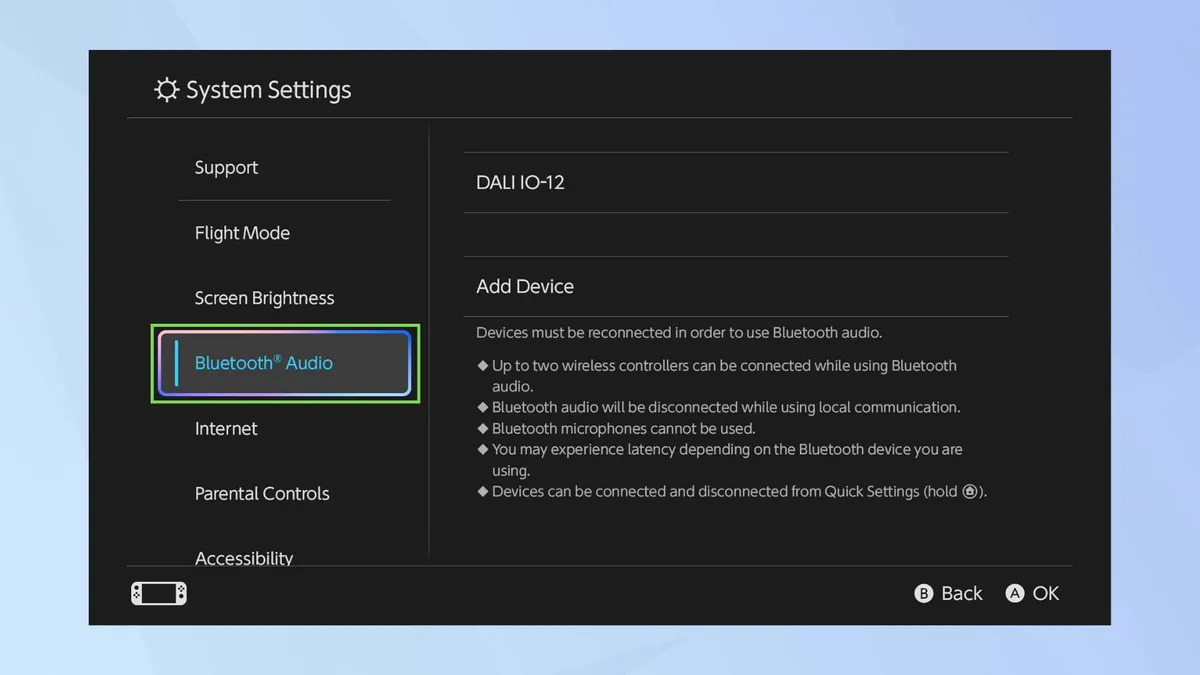
Task: Open Parental Controls from the sidebar
Action: coord(262,493)
